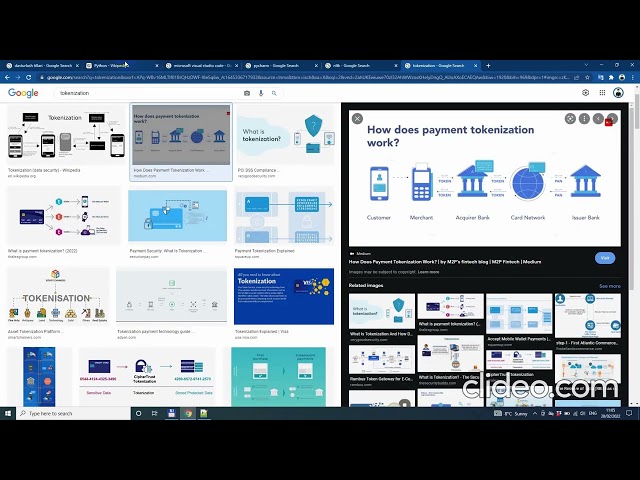Show hidden system tray icons
This screenshot has height=480, width=640.
click(535, 413)
